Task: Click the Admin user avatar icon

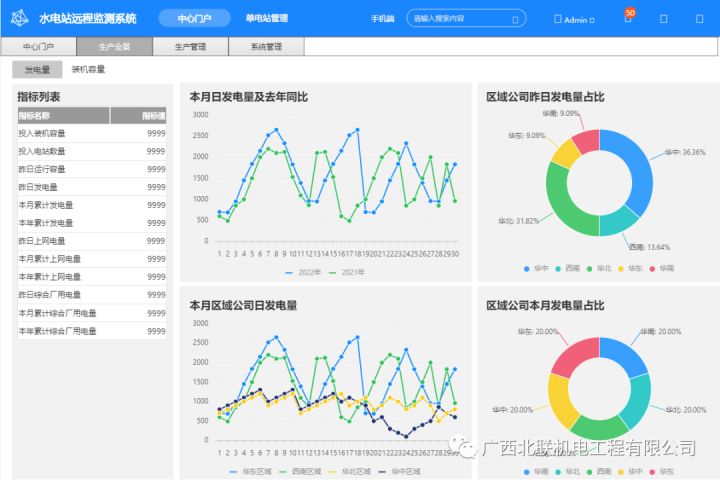Action: tap(558, 20)
